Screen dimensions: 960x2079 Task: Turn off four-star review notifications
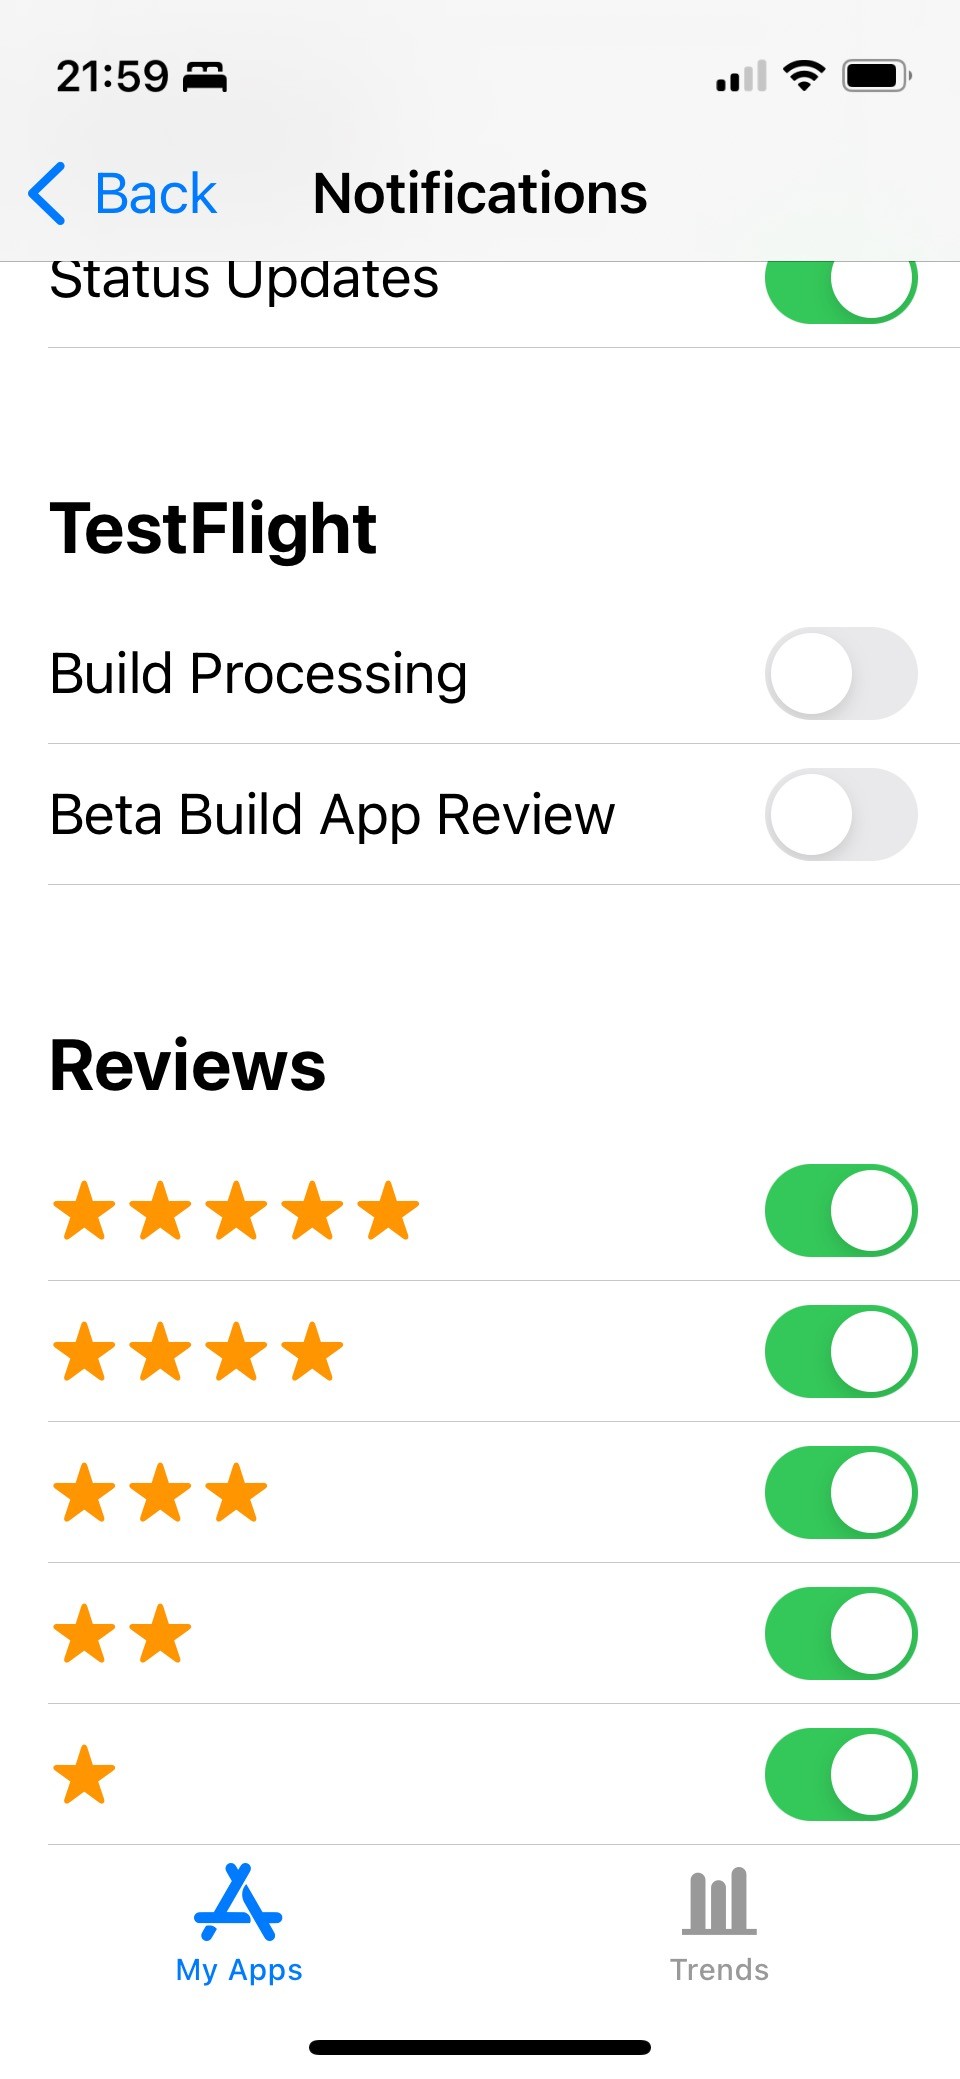(x=841, y=1351)
